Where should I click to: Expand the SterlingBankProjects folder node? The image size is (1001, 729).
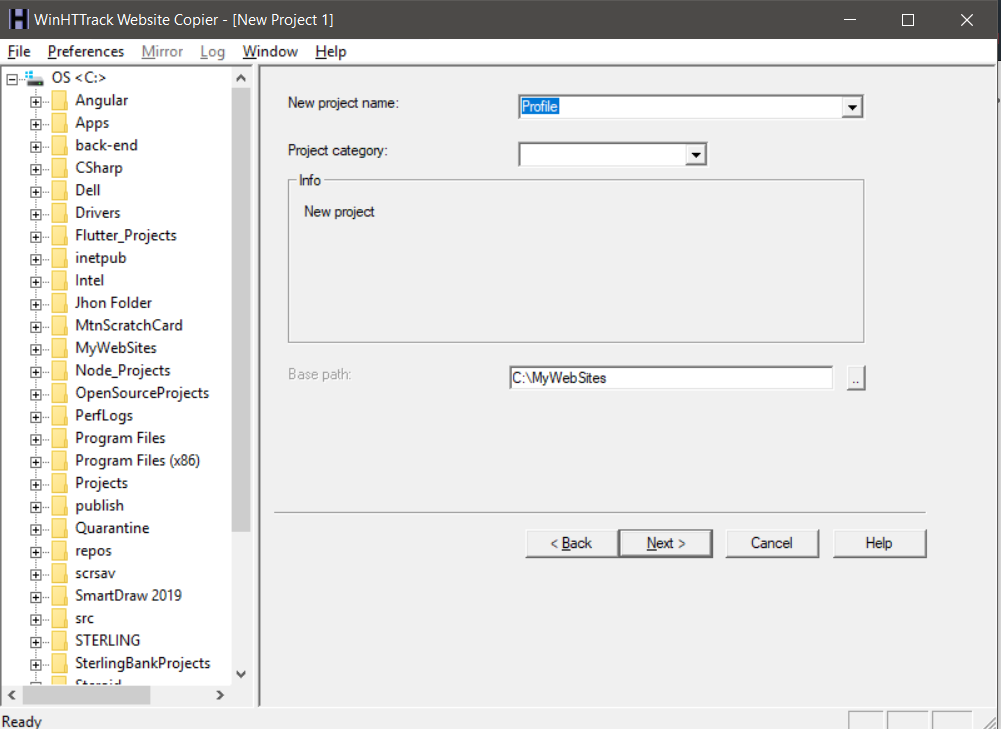tap(36, 665)
